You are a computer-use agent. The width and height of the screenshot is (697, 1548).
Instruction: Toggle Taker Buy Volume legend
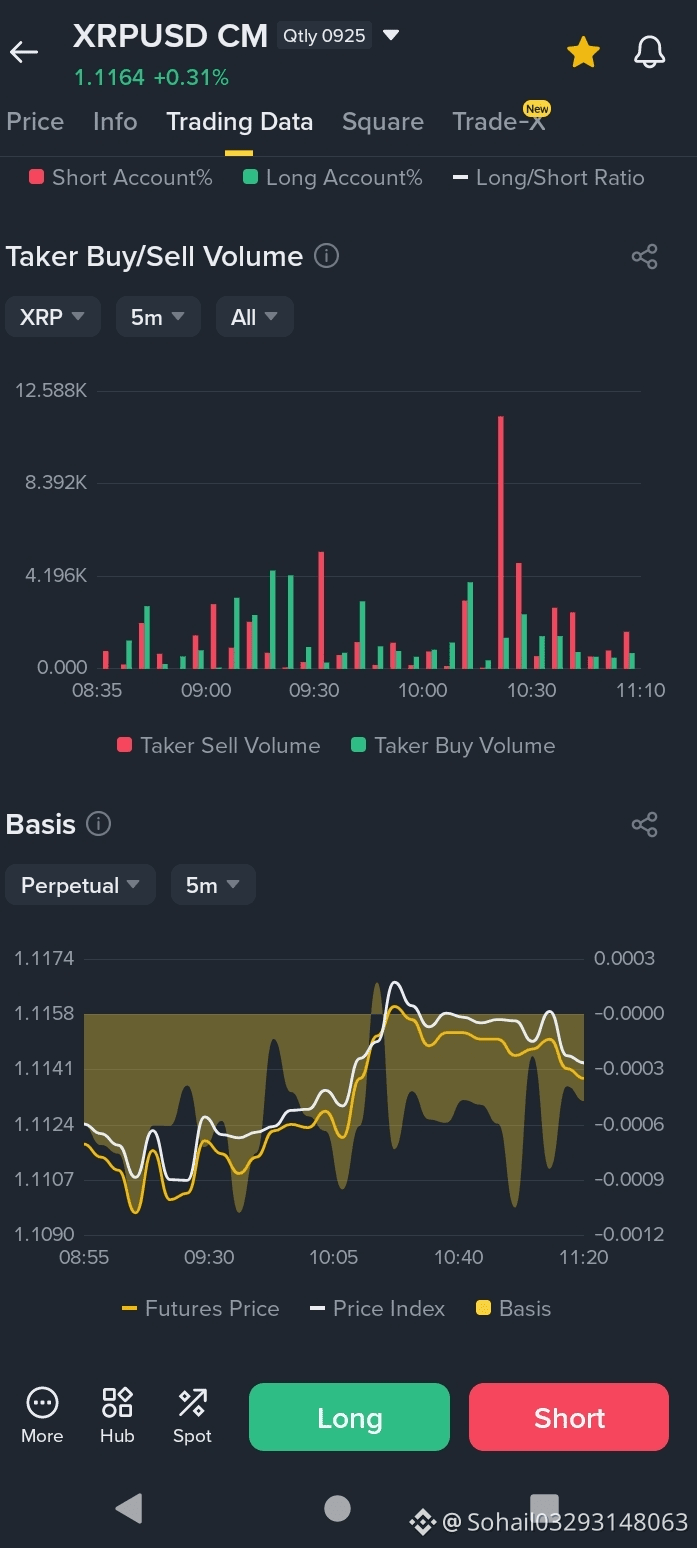(x=453, y=745)
